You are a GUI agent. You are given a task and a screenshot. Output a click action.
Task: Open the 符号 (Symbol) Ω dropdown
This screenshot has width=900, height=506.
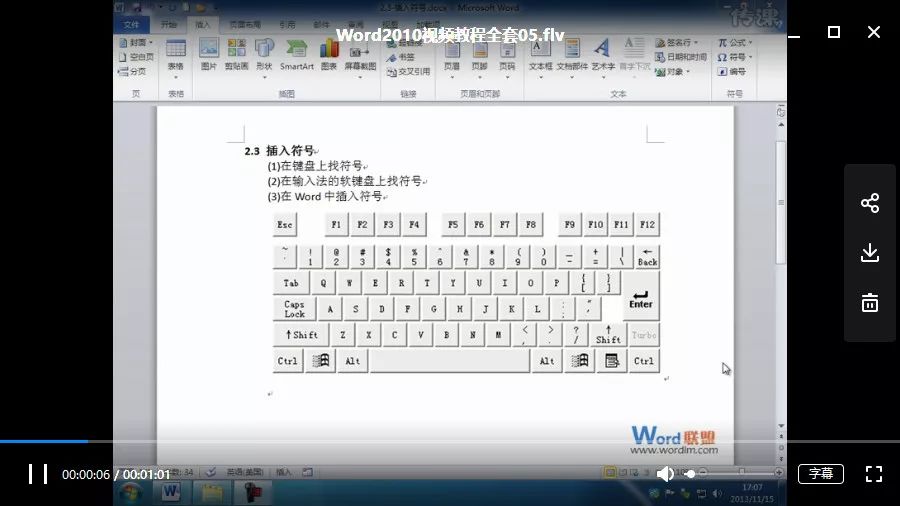click(735, 57)
